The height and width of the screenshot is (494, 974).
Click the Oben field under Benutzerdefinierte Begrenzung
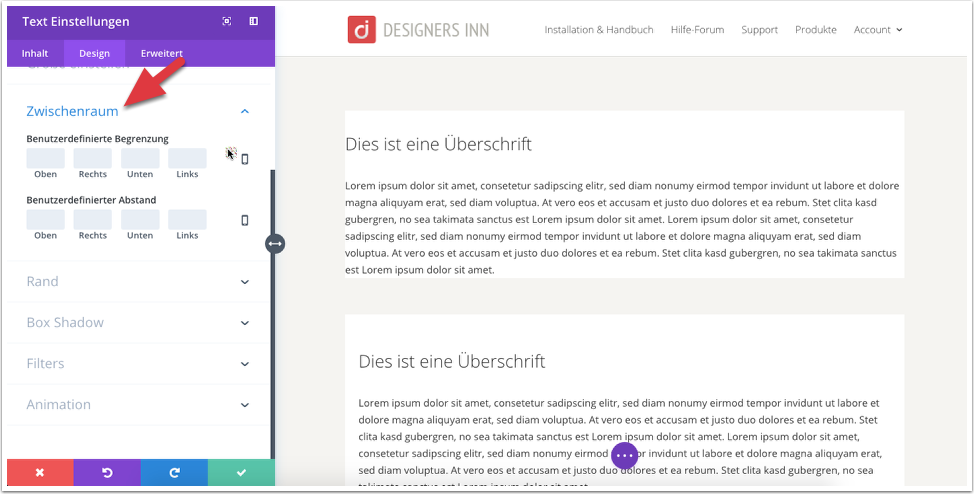(x=45, y=158)
